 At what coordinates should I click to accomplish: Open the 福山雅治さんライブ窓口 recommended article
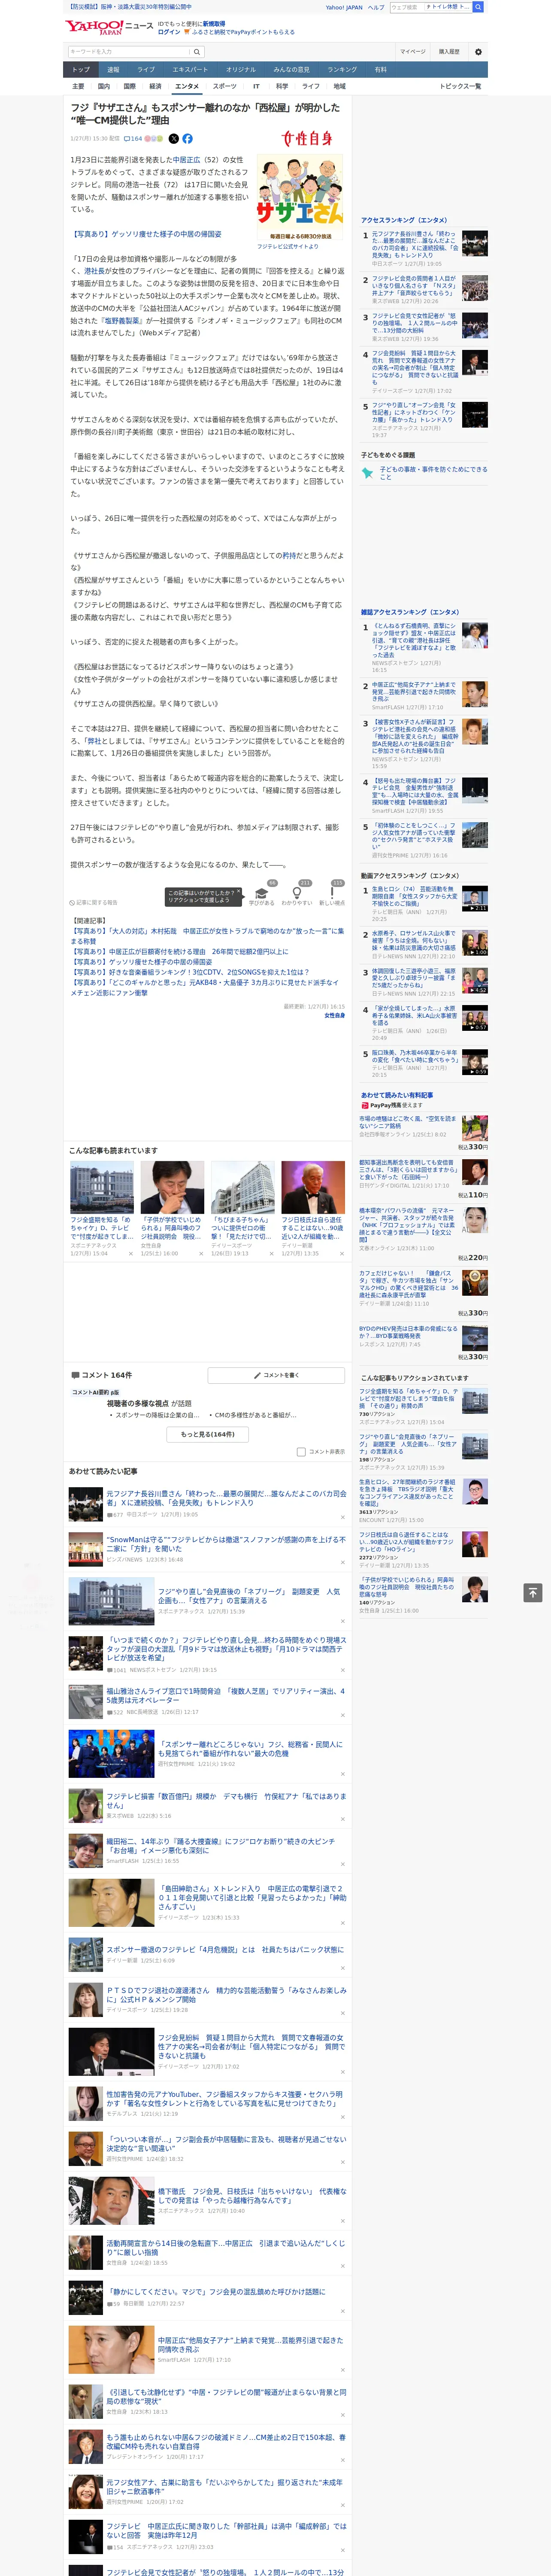pyautogui.click(x=226, y=1696)
